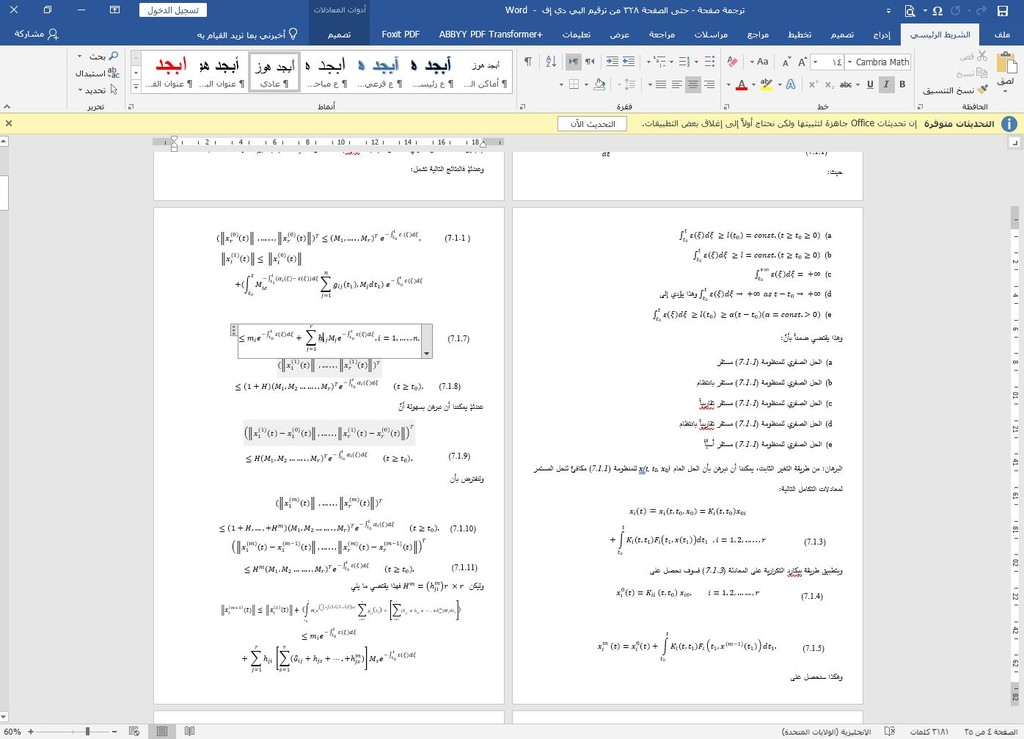The width and height of the screenshot is (1024, 739).
Task: Click the Sign in (تسجيل الدخول) button
Action: pos(172,10)
